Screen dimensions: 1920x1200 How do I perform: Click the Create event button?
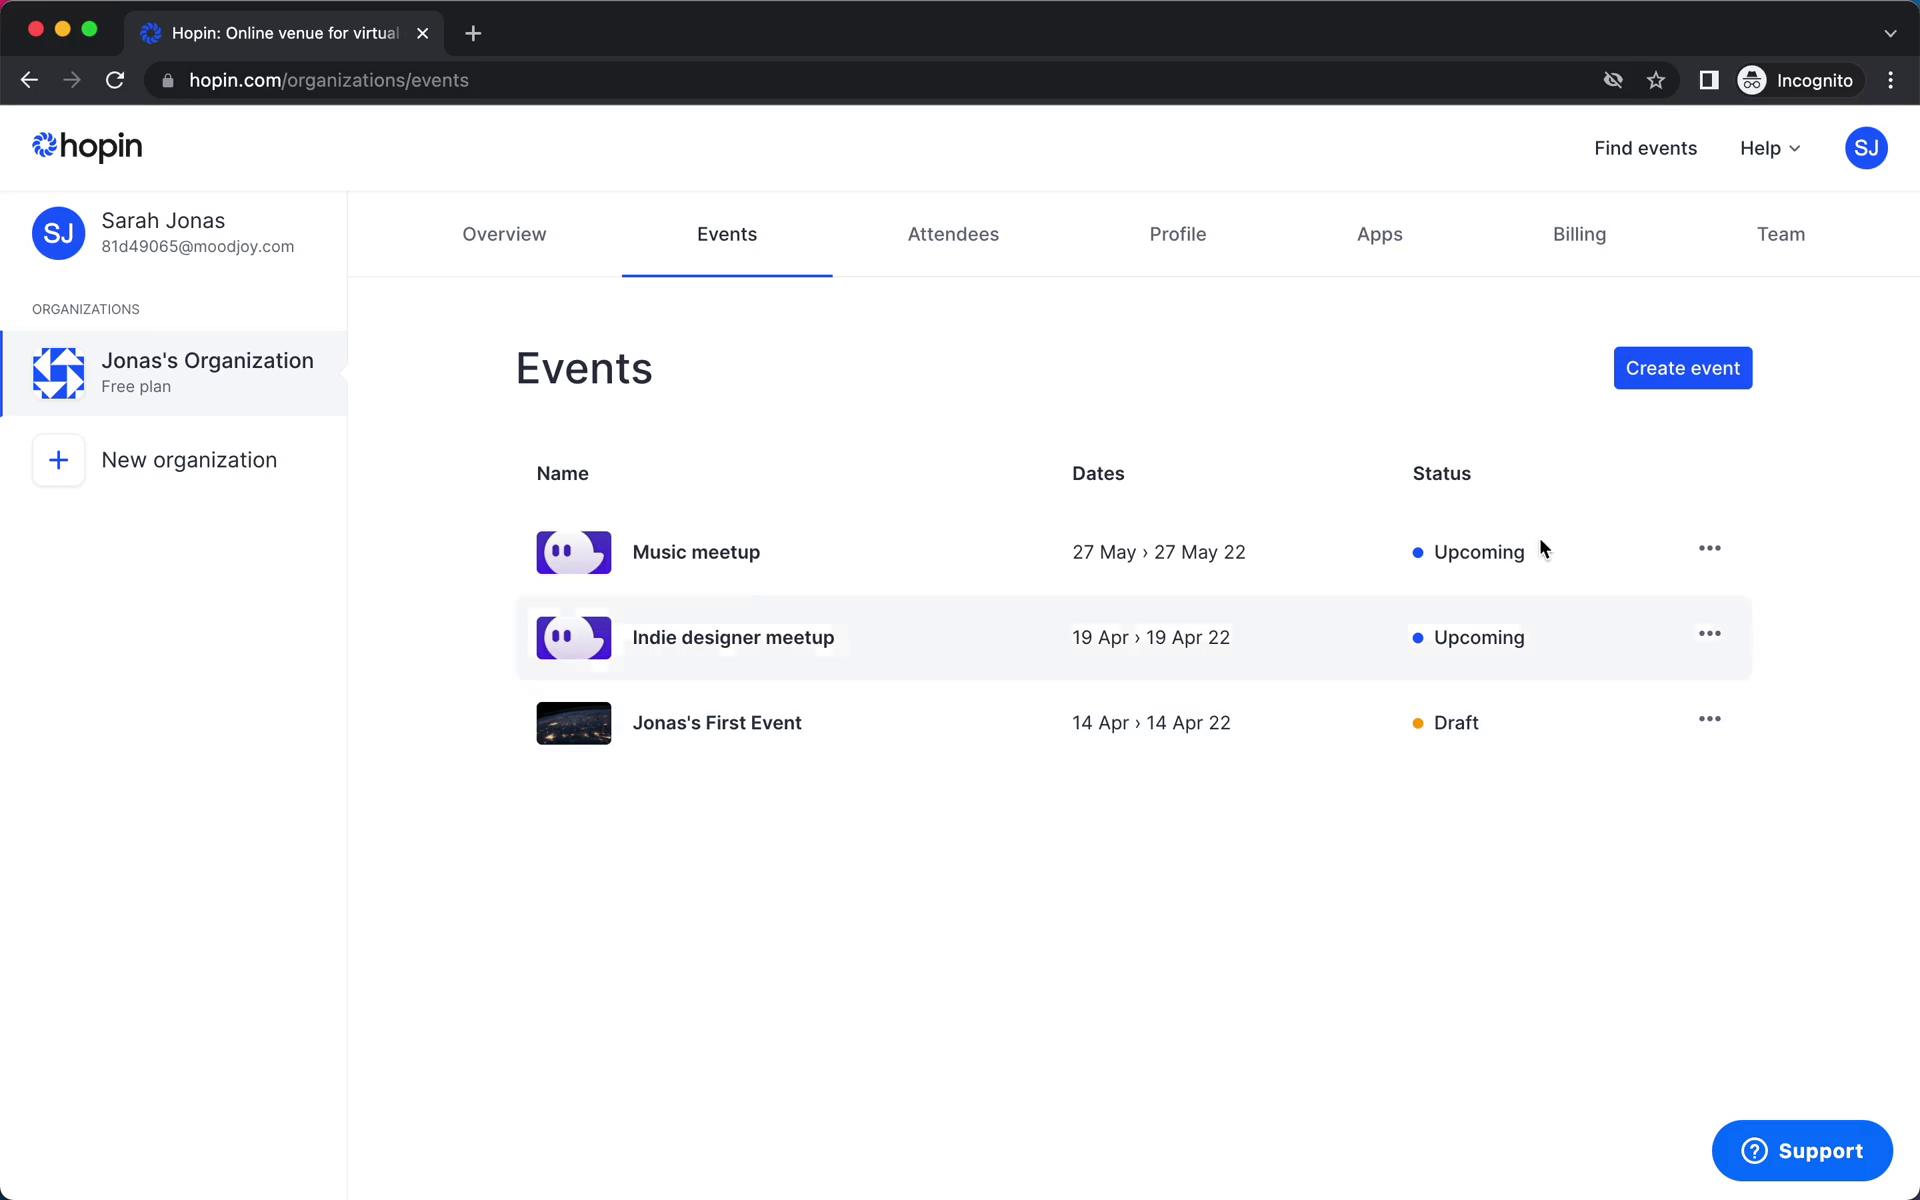click(1682, 368)
